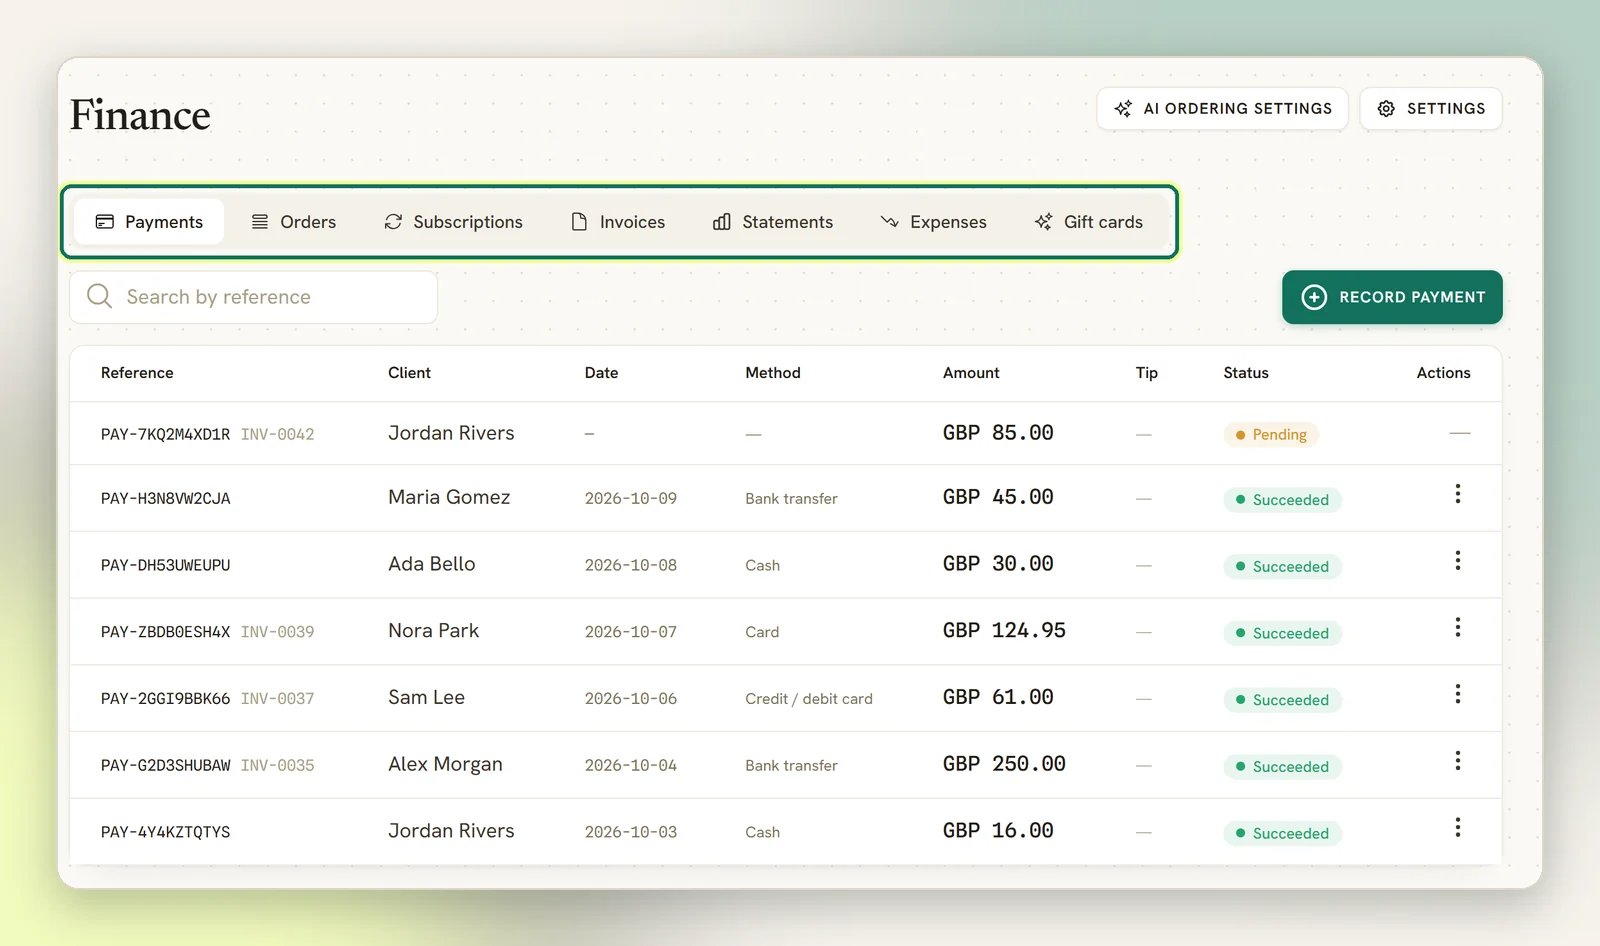
Task: Click the sparkle icon in AI Ordering Settings
Action: (1123, 108)
